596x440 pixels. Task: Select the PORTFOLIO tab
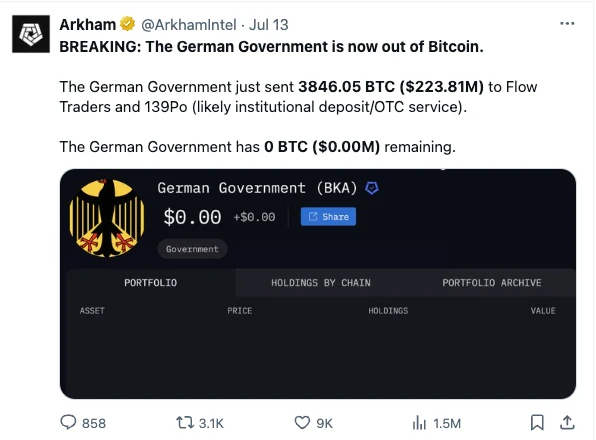151,283
